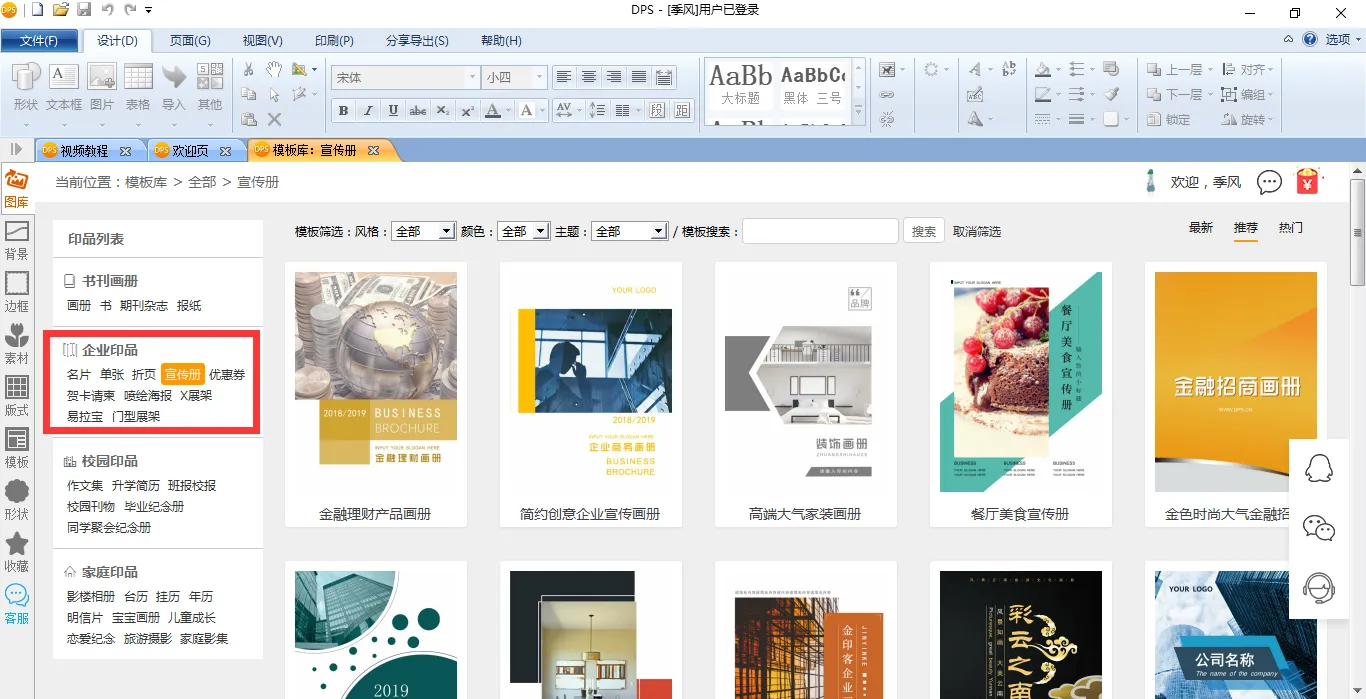Image resolution: width=1366 pixels, height=699 pixels.
Task: Click the 模板搜索 template search input field
Action: [820, 231]
